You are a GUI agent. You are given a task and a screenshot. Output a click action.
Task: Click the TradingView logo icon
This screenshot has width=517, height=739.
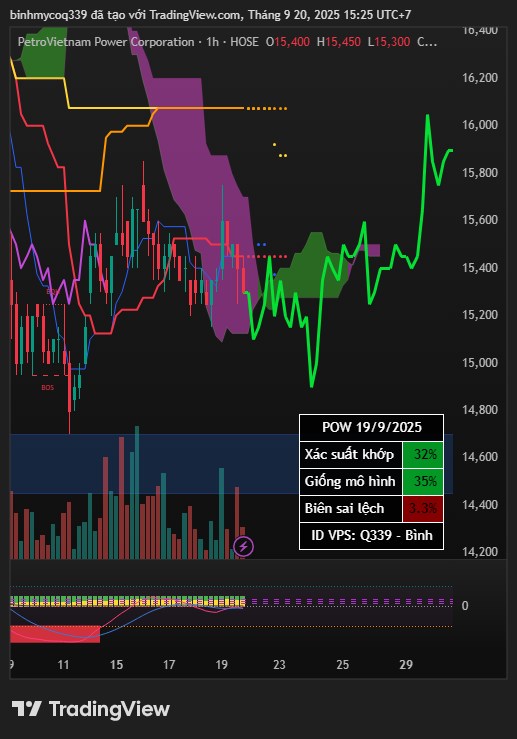27,708
